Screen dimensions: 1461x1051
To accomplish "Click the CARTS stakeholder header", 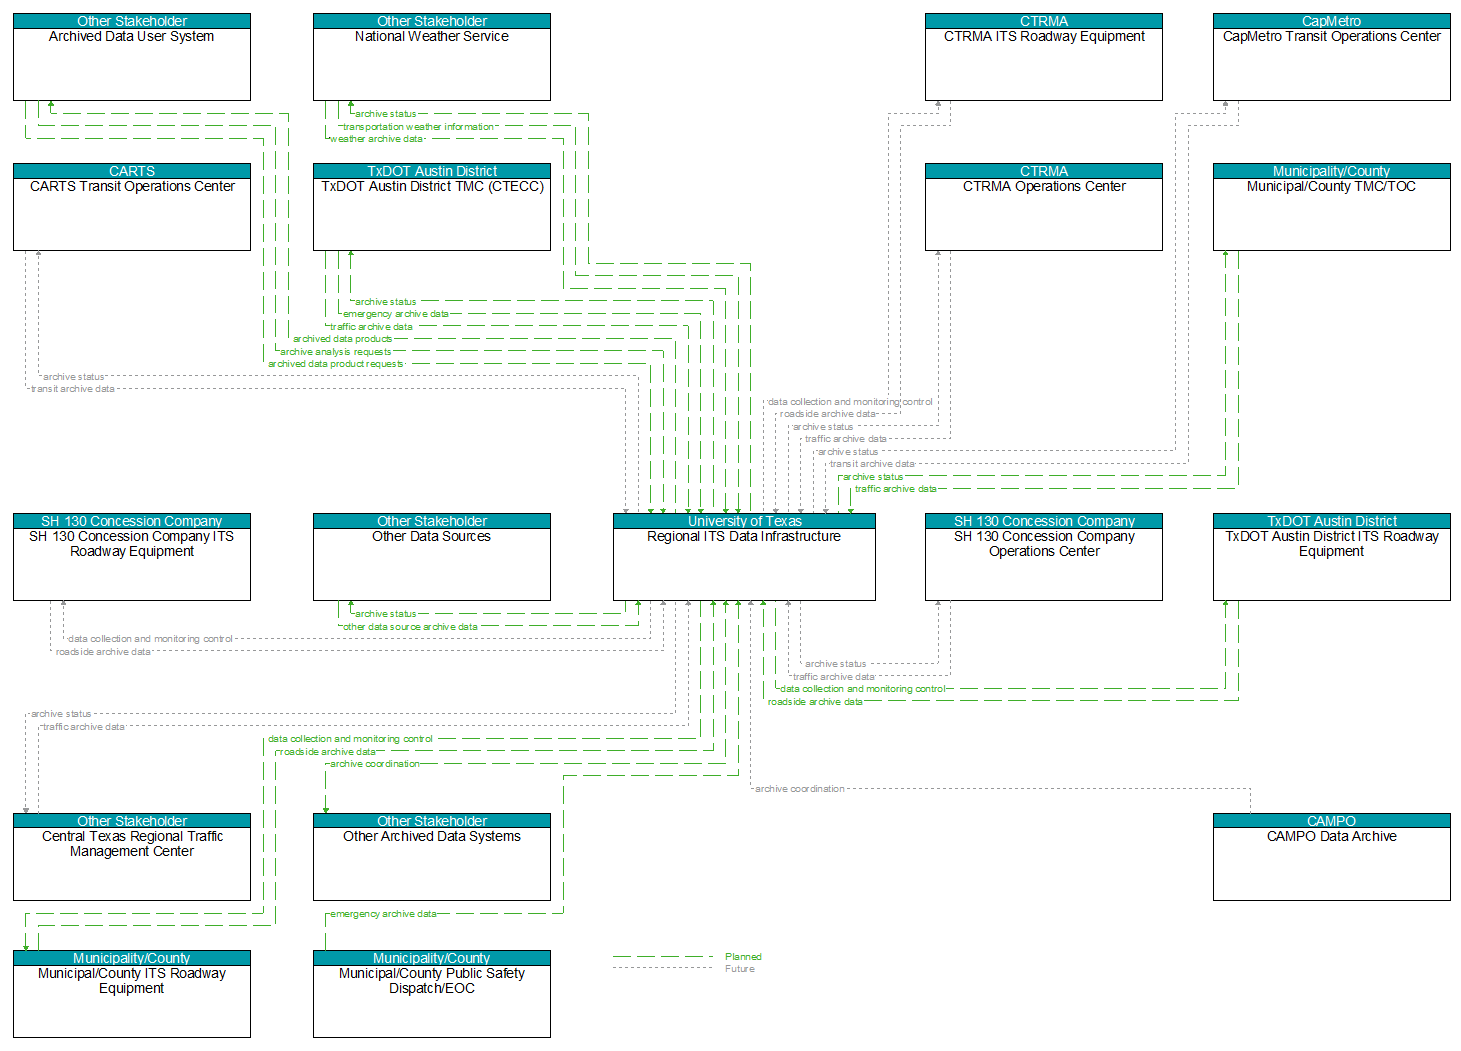I will (132, 171).
